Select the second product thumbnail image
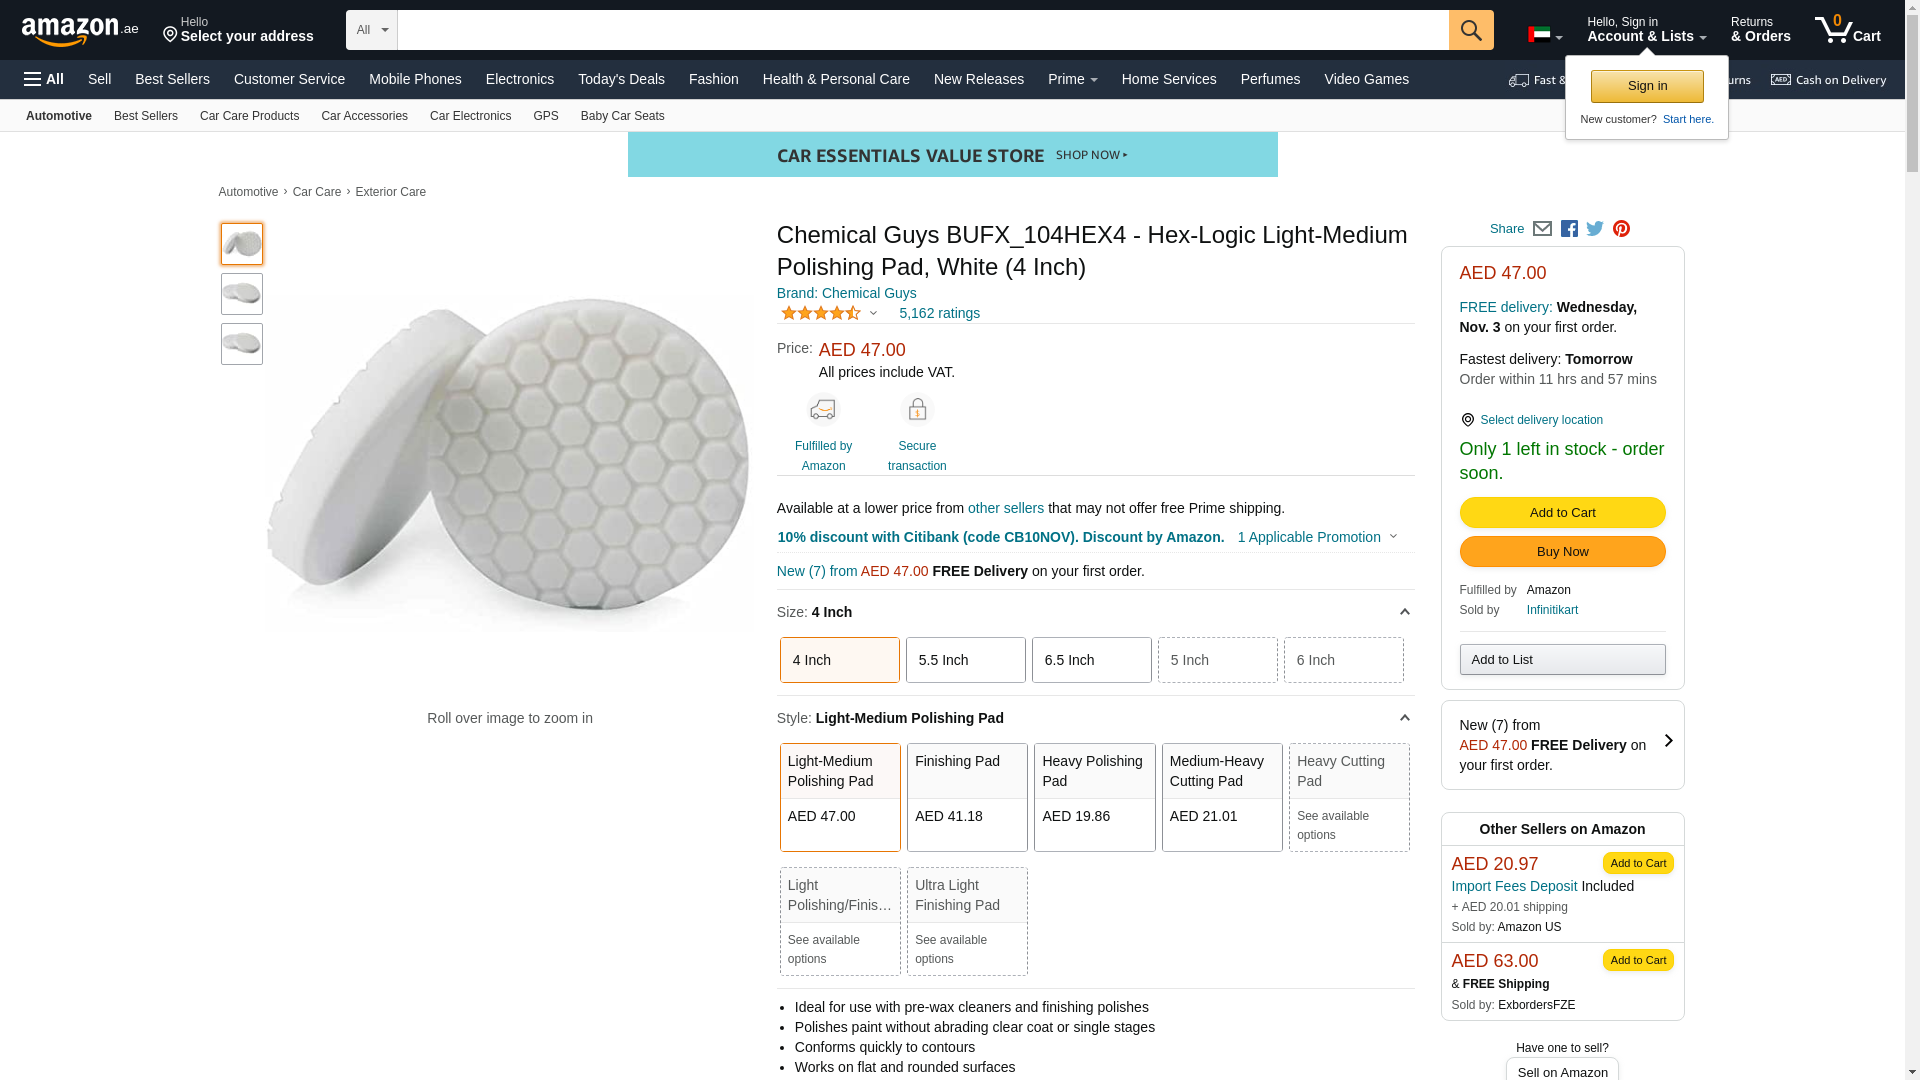Viewport: 1920px width, 1080px height. coord(242,294)
